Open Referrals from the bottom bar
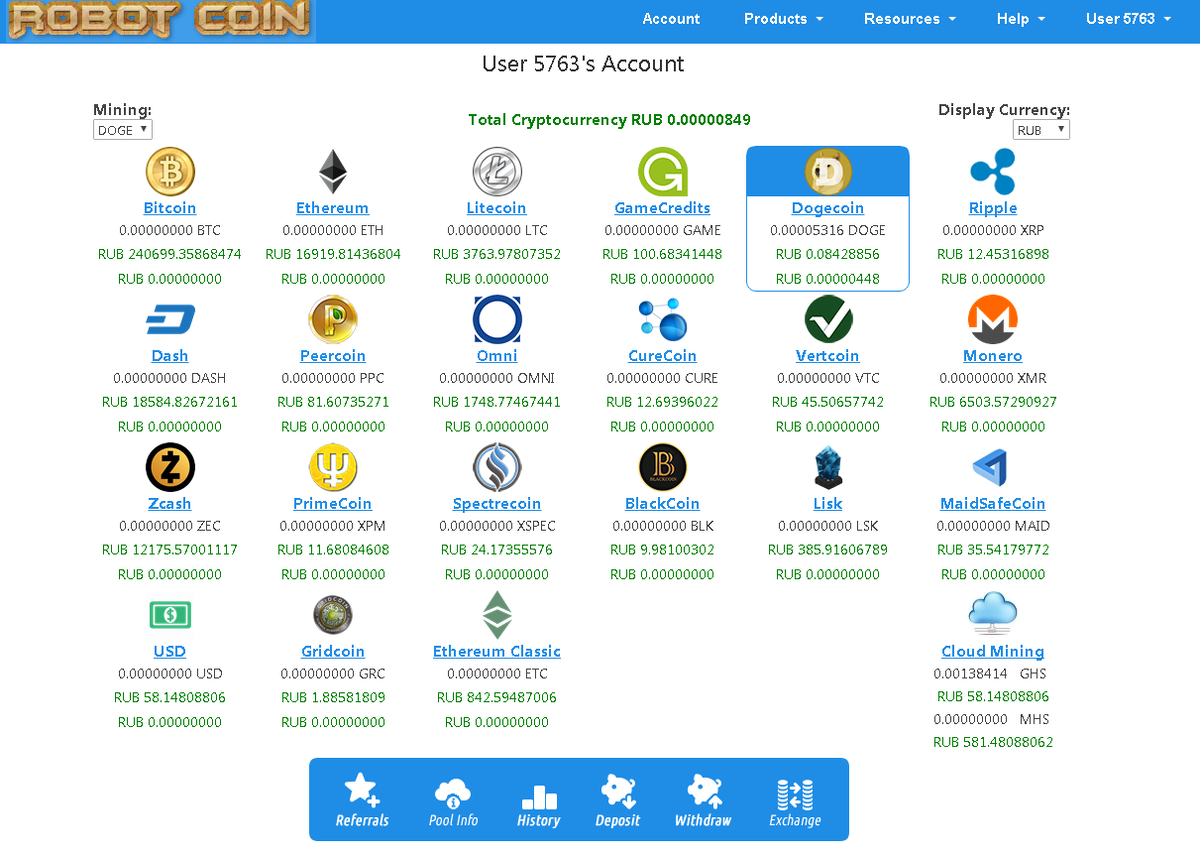Screen dimensions: 1200x859 coord(362,801)
